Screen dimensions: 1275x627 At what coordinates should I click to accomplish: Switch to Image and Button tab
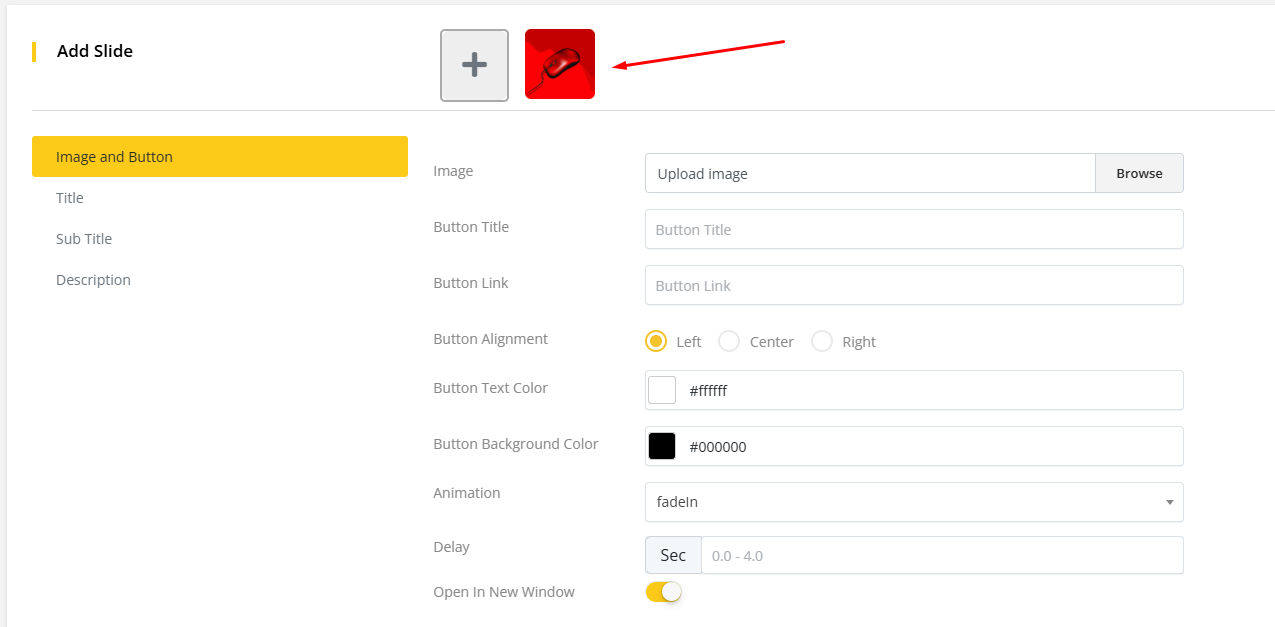pos(219,157)
